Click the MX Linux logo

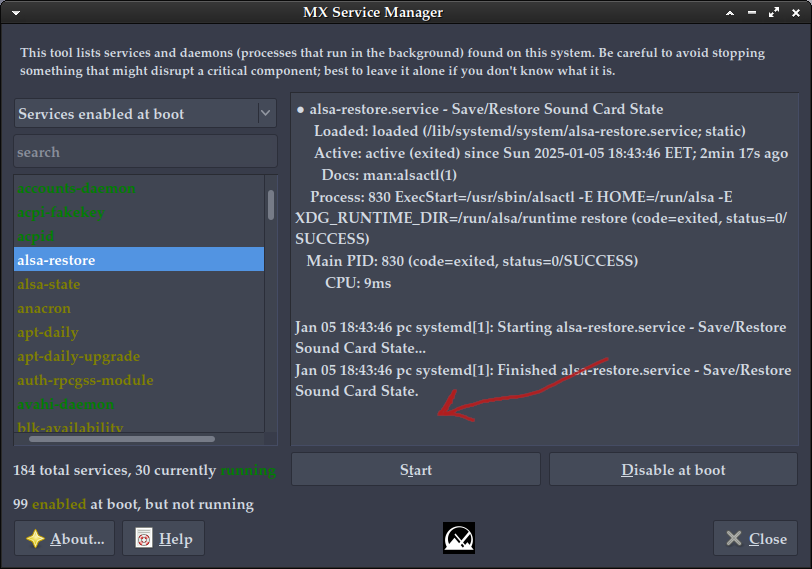pos(459,538)
